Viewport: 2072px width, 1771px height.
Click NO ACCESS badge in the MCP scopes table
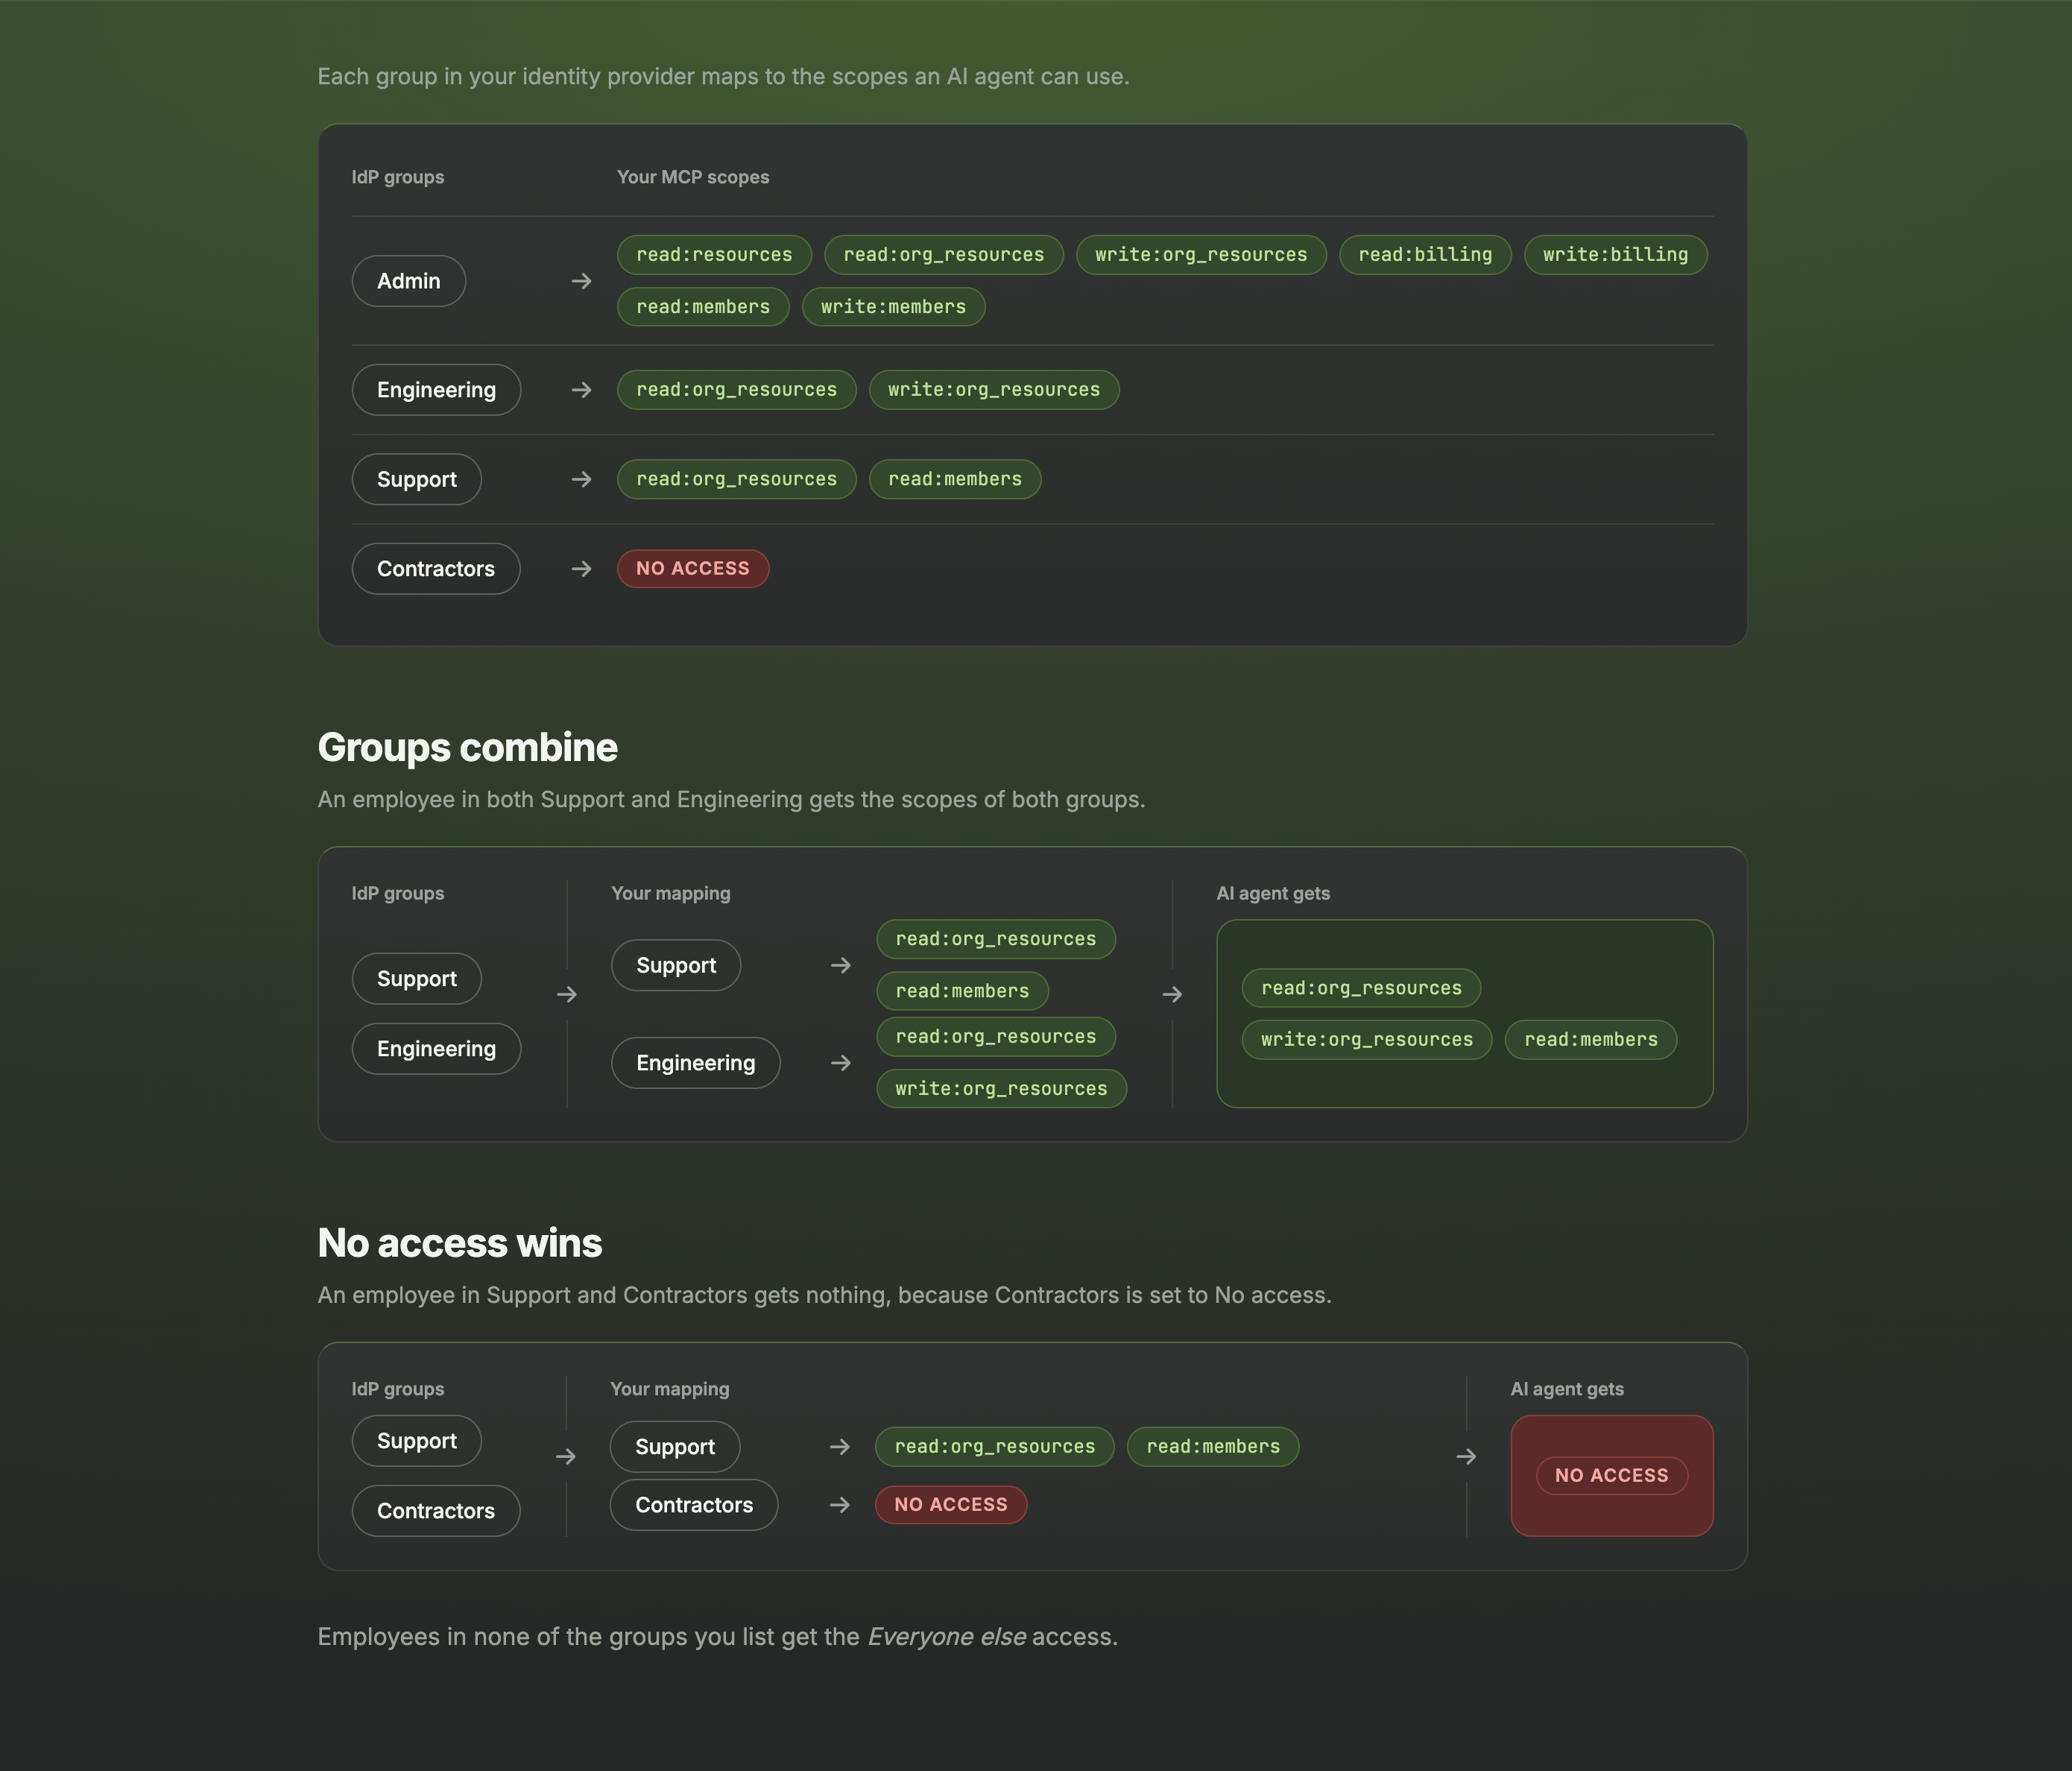693,569
